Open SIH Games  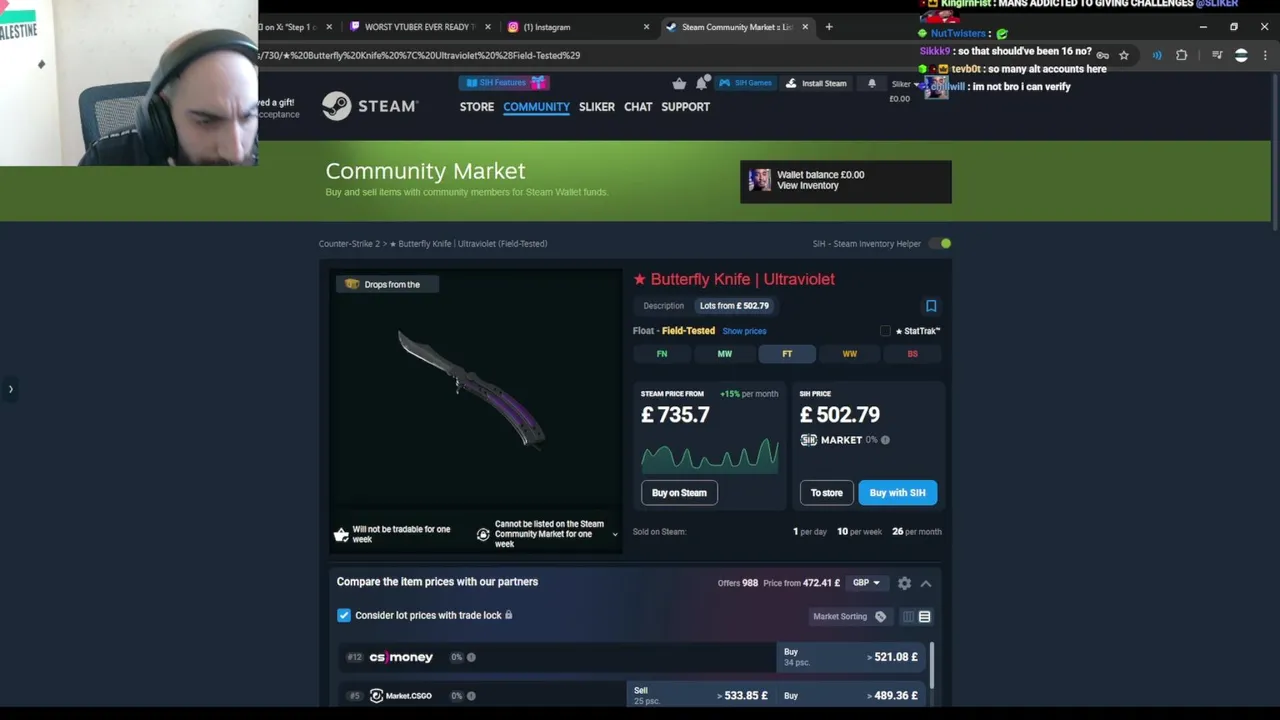[x=745, y=83]
